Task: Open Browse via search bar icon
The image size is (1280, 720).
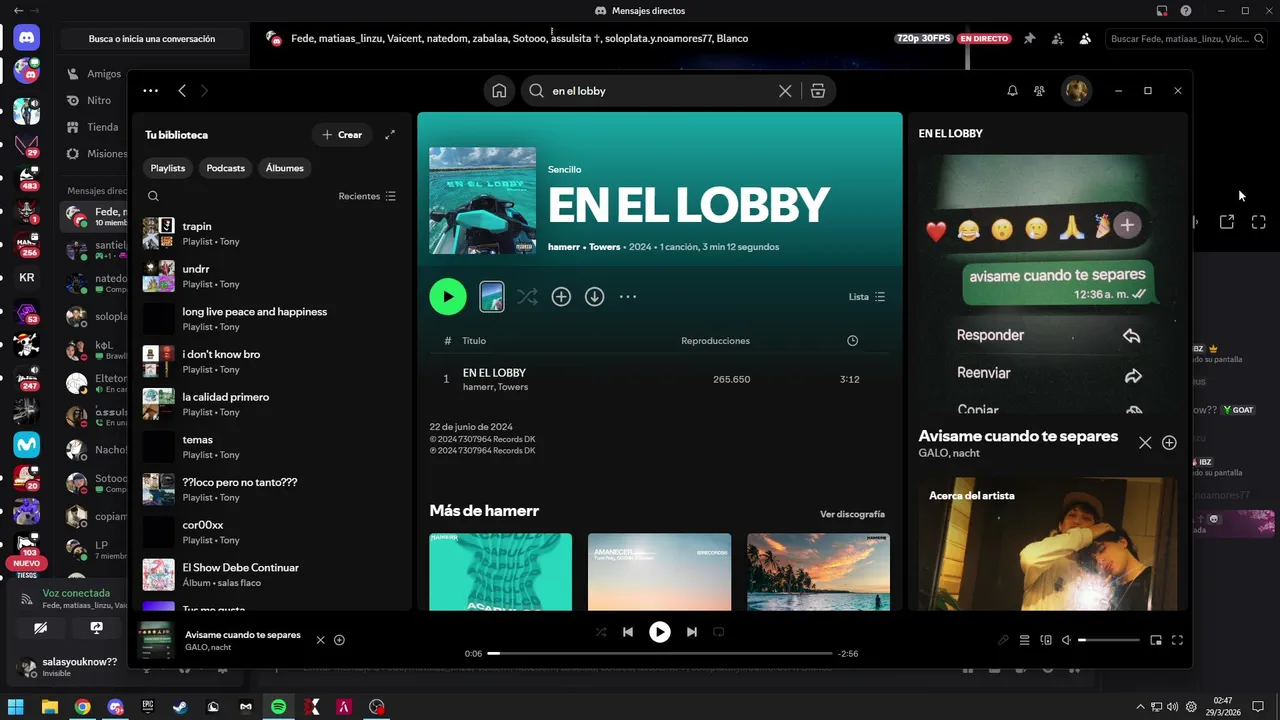Action: coord(818,91)
